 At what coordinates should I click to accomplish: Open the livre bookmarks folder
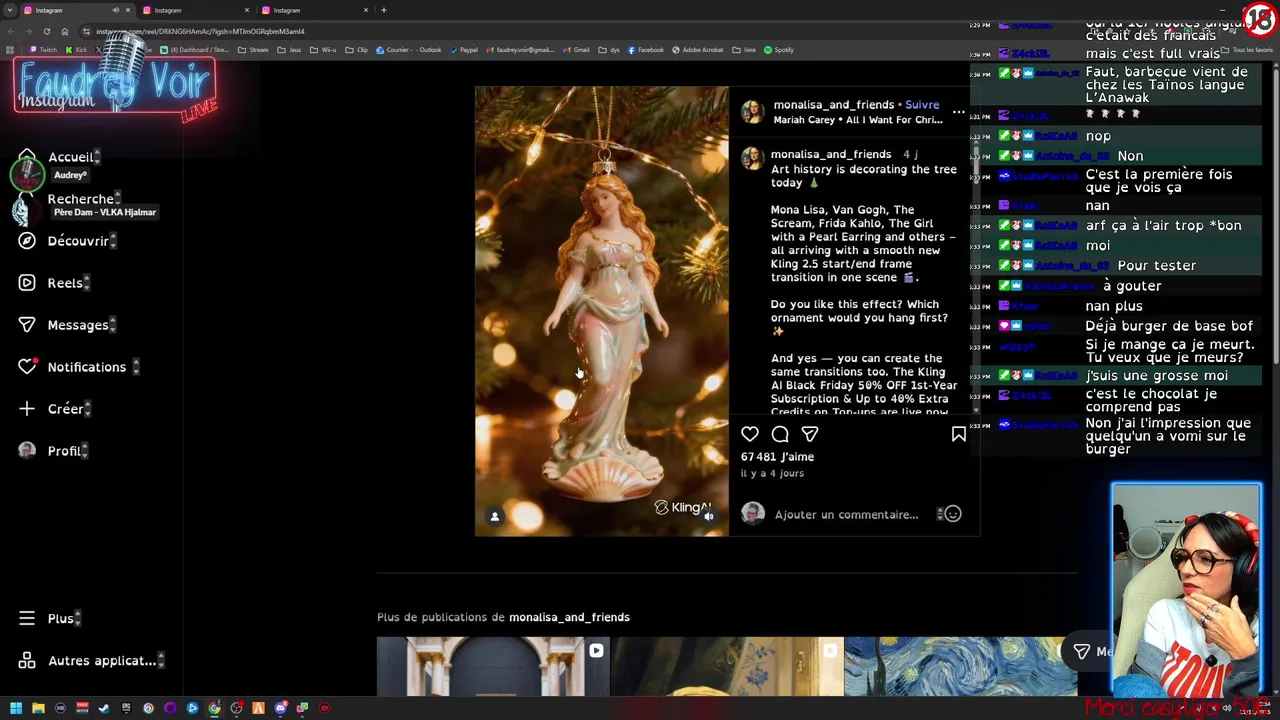(744, 50)
